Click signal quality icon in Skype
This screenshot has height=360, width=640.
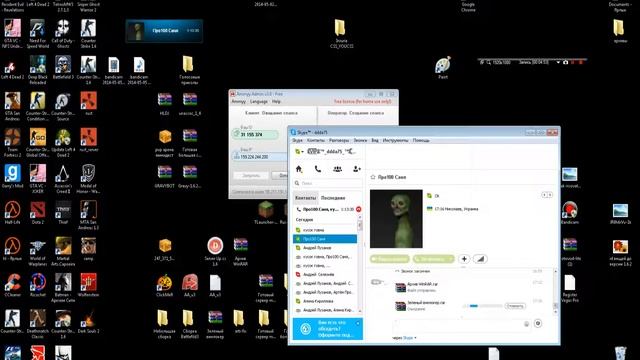click(x=480, y=259)
